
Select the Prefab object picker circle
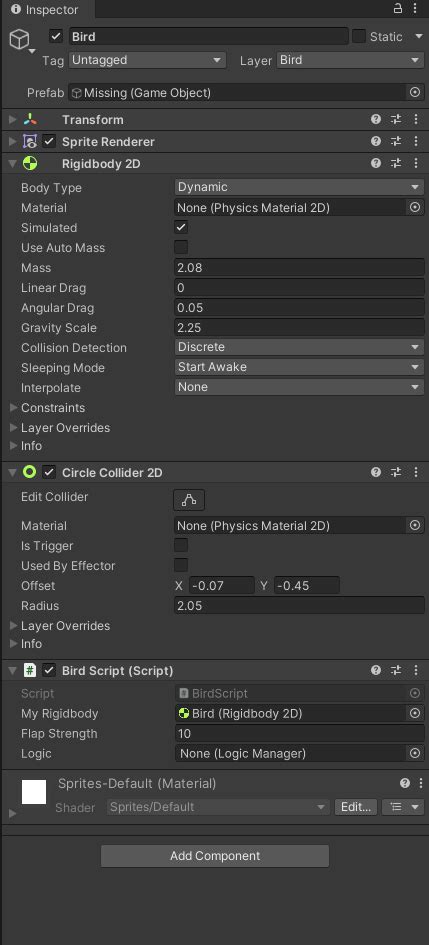pyautogui.click(x=415, y=92)
